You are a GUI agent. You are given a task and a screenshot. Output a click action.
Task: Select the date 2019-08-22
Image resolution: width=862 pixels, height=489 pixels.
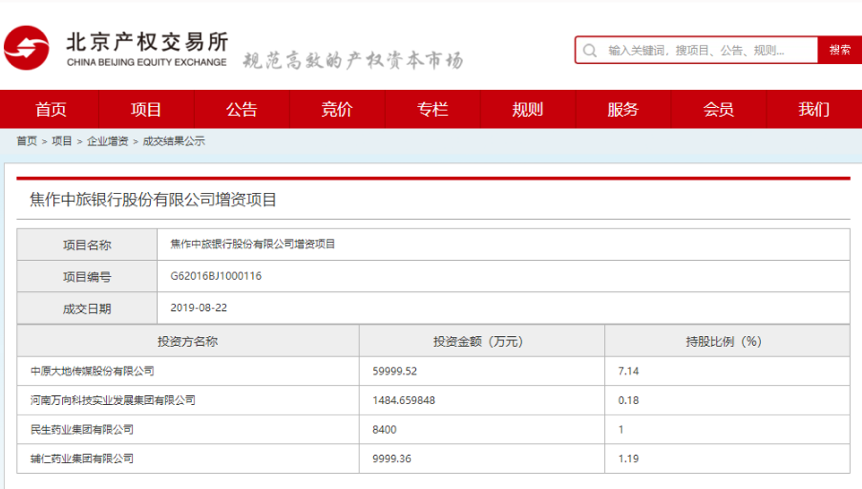coord(198,308)
